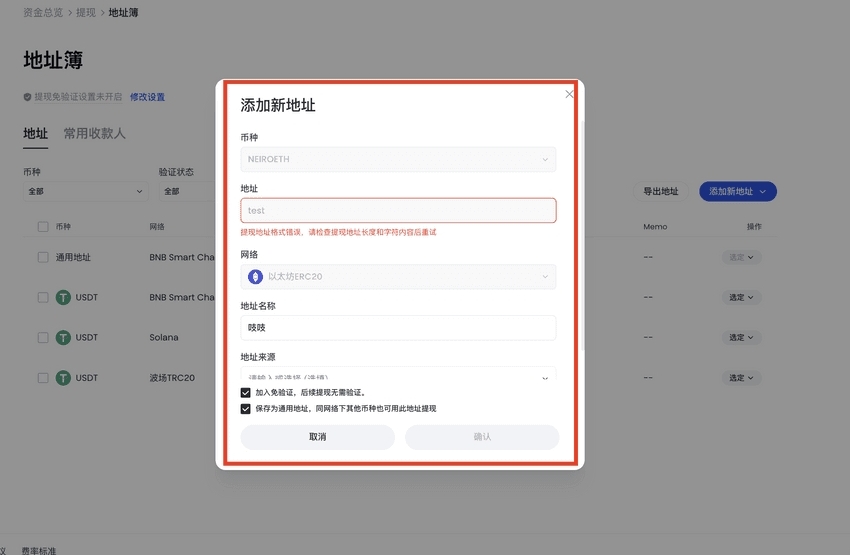
Task: Click USDT coin icon in 波场TRC20 row
Action: [x=63, y=378]
